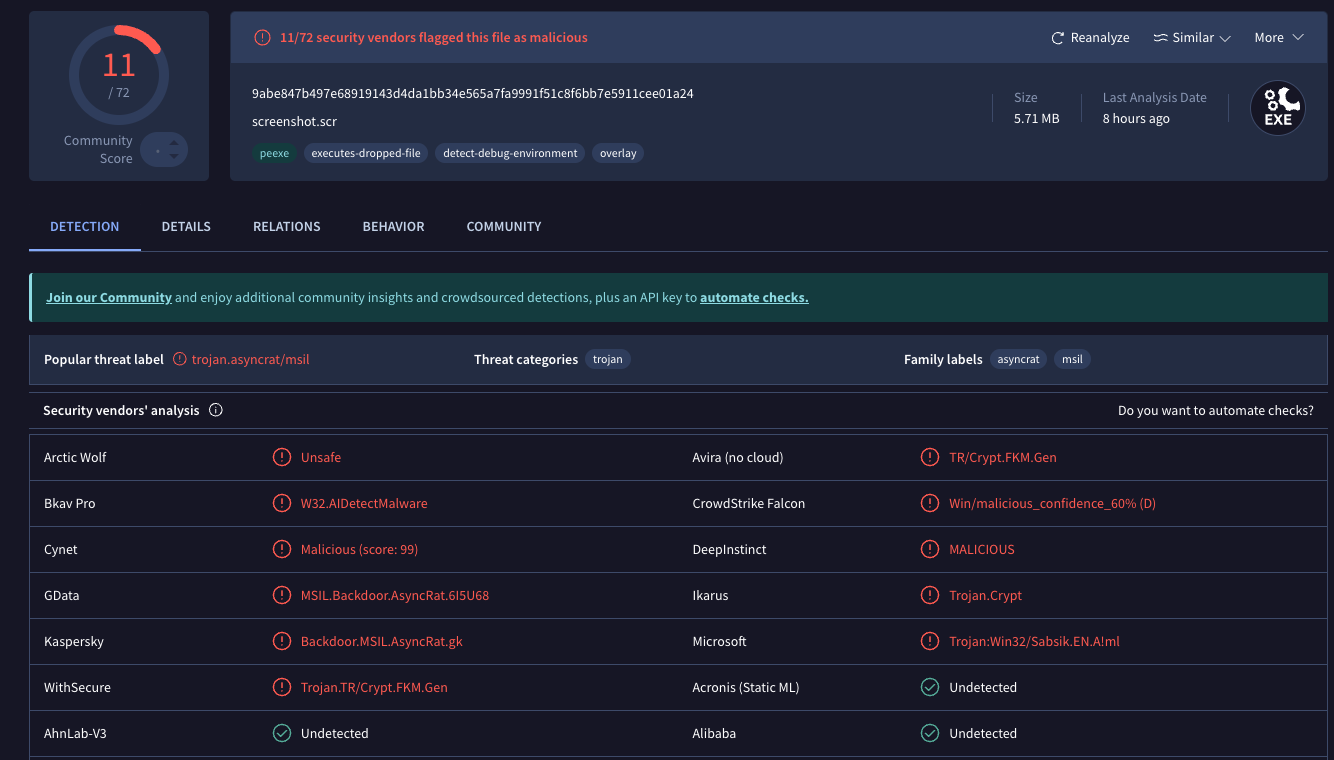The width and height of the screenshot is (1334, 760).
Task: Click alert icon beside Microsoft's Trojan:Win32/Sabsik detection
Action: point(930,641)
